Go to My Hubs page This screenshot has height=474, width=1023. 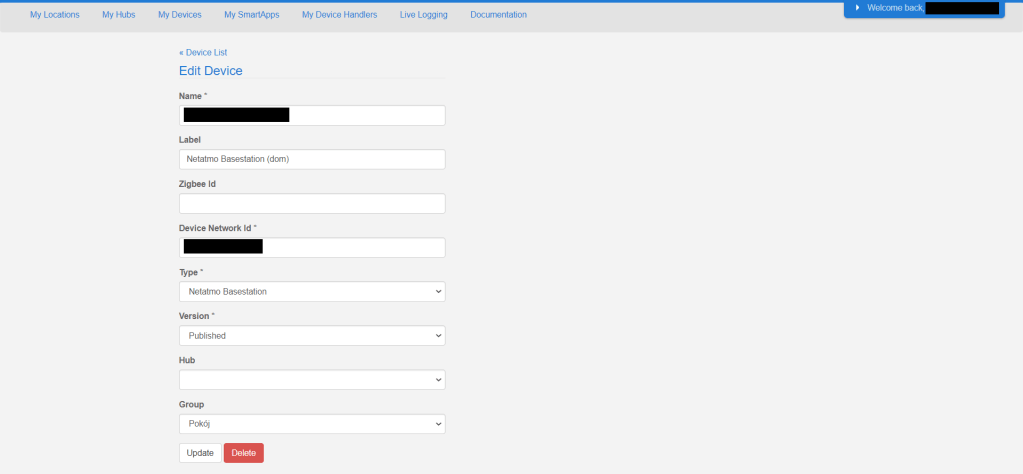[118, 15]
